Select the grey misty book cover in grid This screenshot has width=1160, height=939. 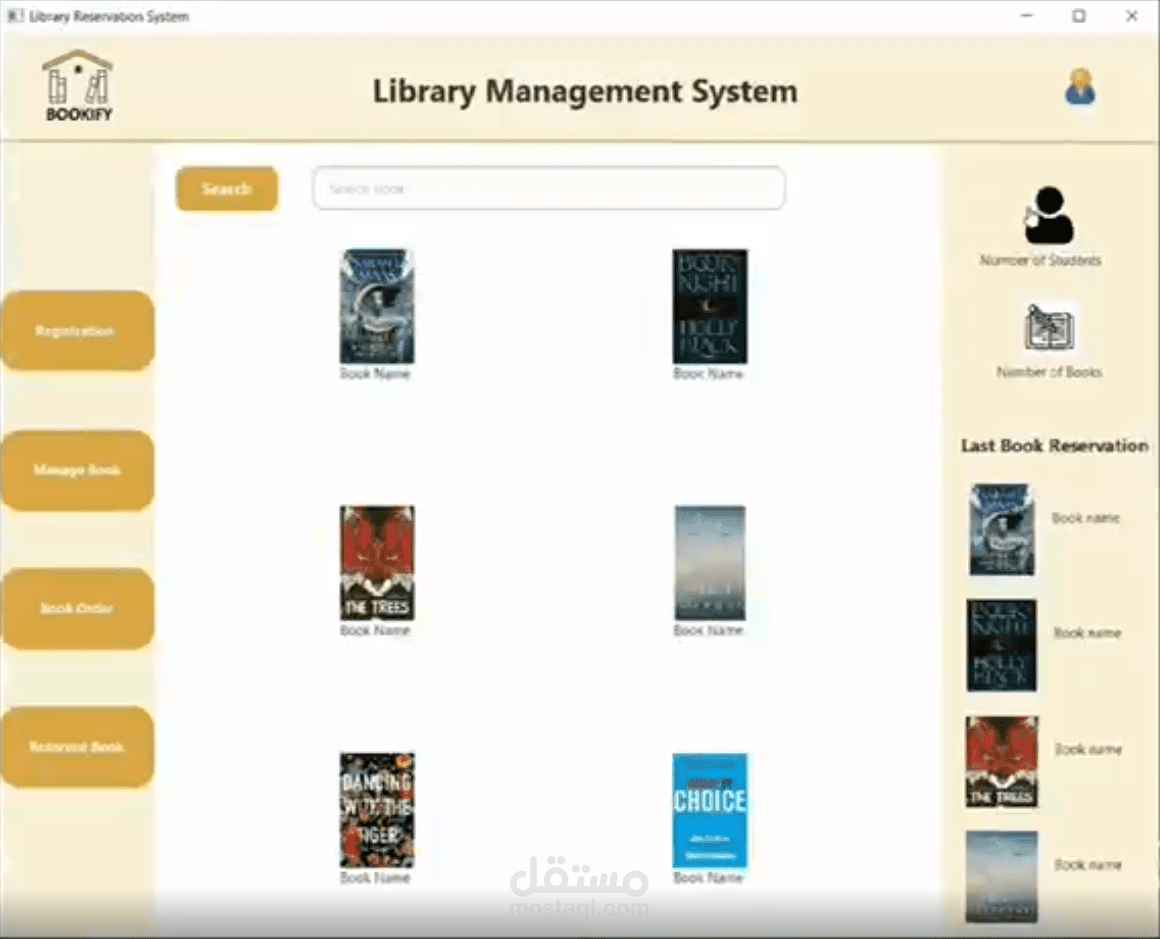point(709,563)
